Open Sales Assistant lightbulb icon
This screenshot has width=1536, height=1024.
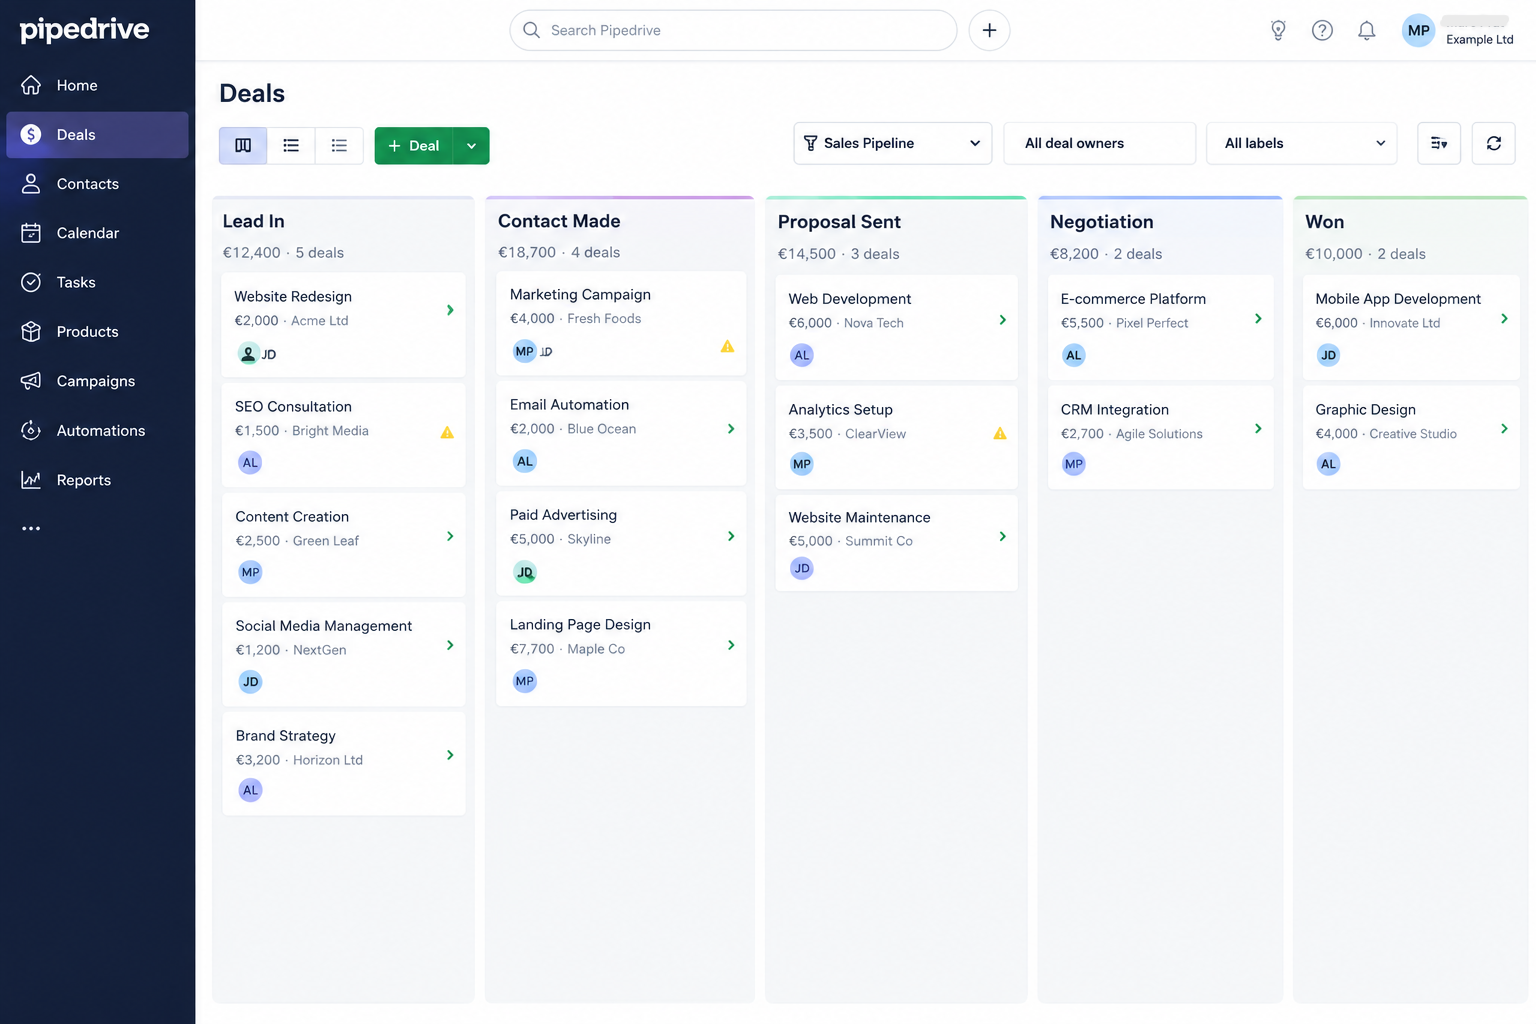pos(1278,30)
